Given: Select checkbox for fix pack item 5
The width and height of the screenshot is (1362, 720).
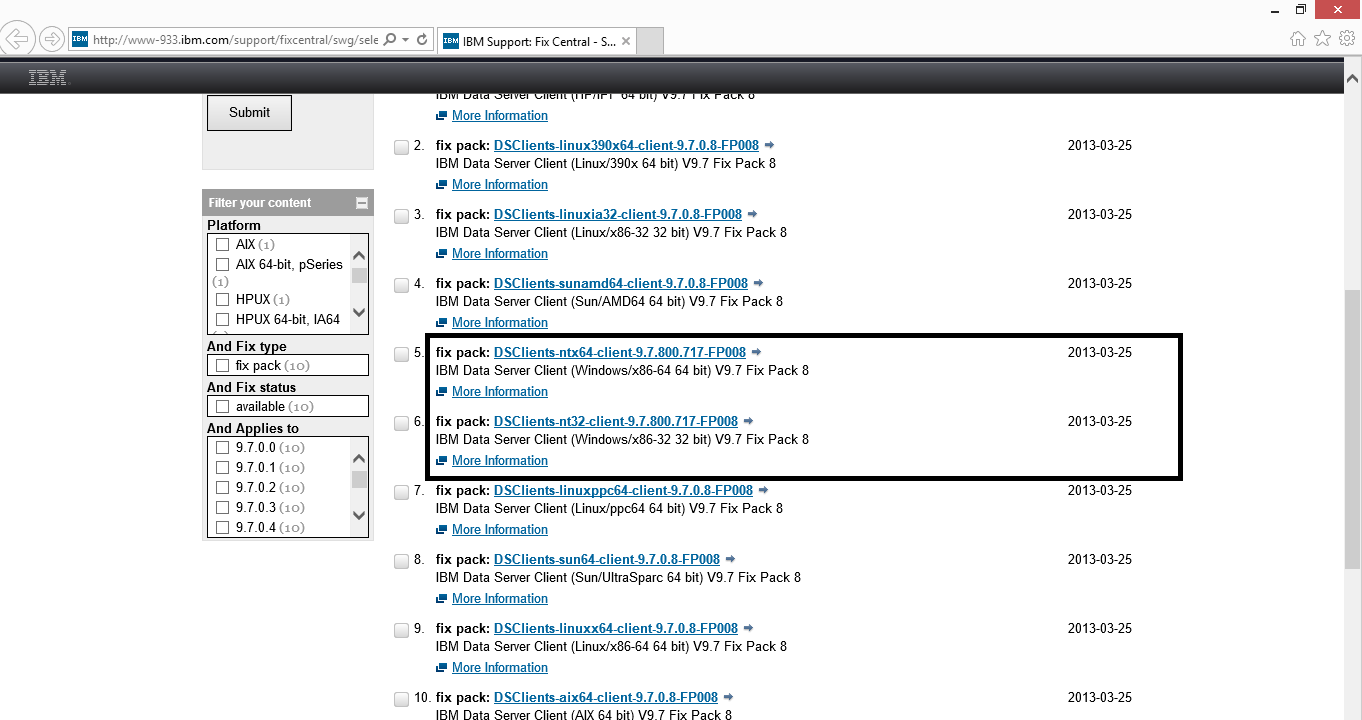Looking at the screenshot, I should coord(401,354).
